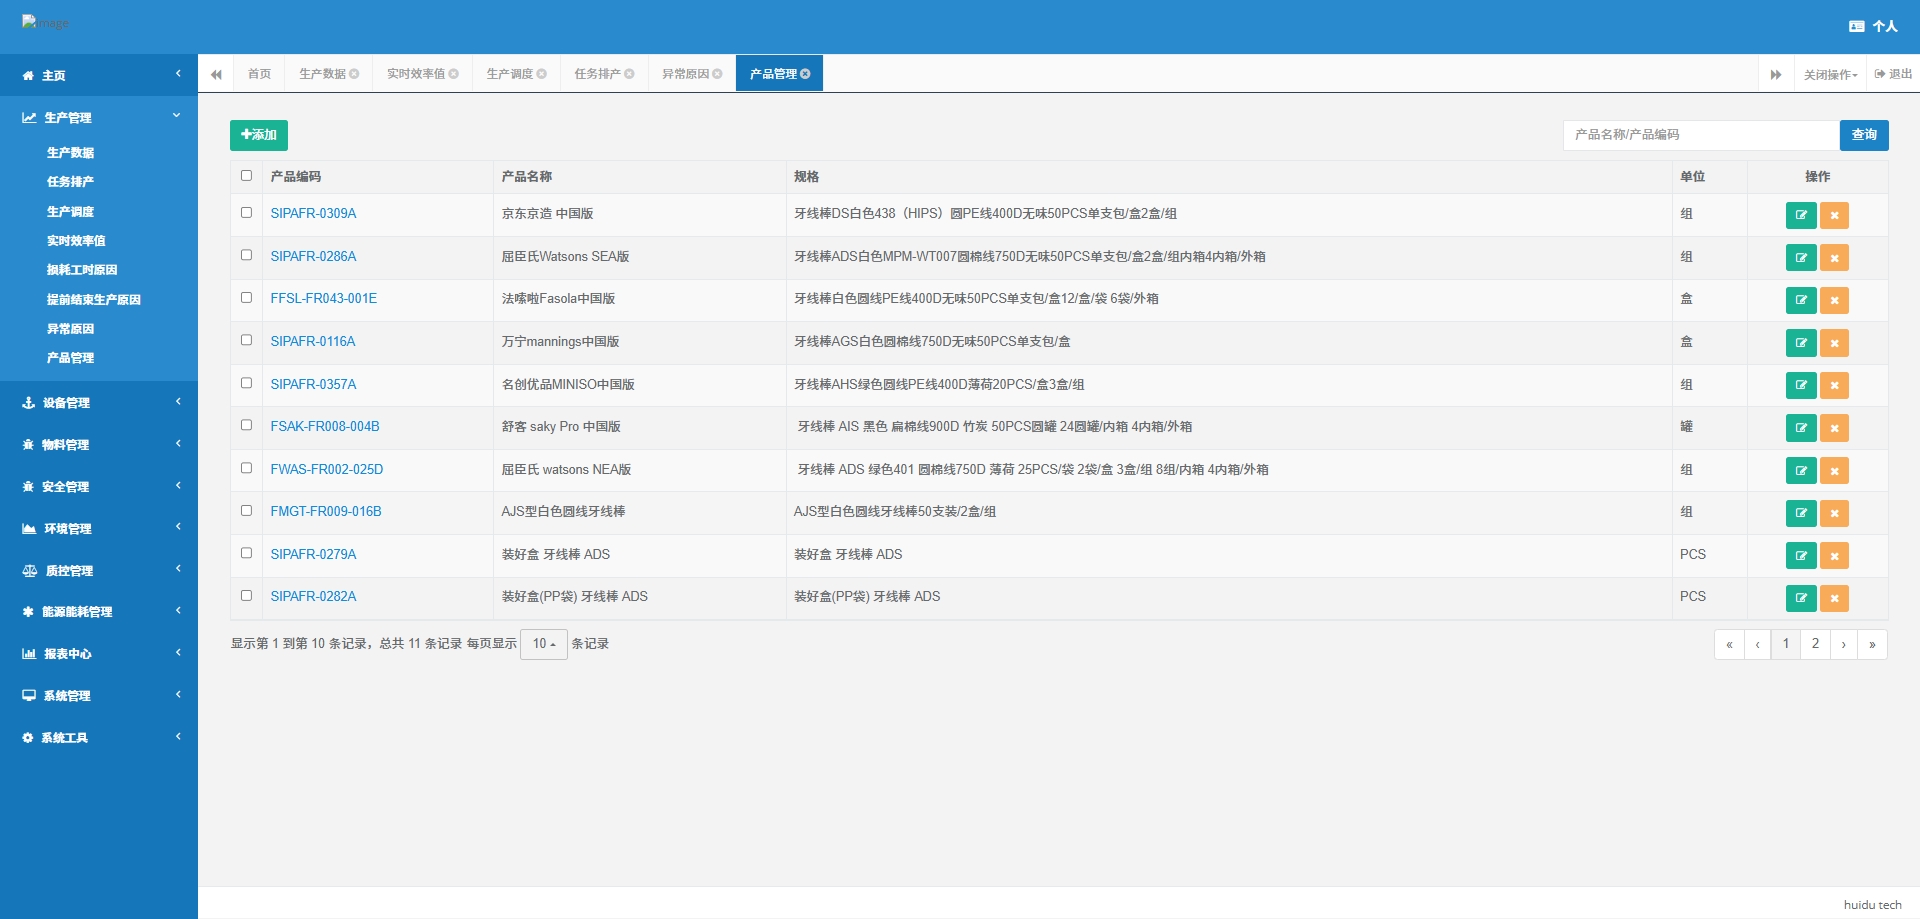
Task: Switch to the 首页 tab
Action: [260, 74]
